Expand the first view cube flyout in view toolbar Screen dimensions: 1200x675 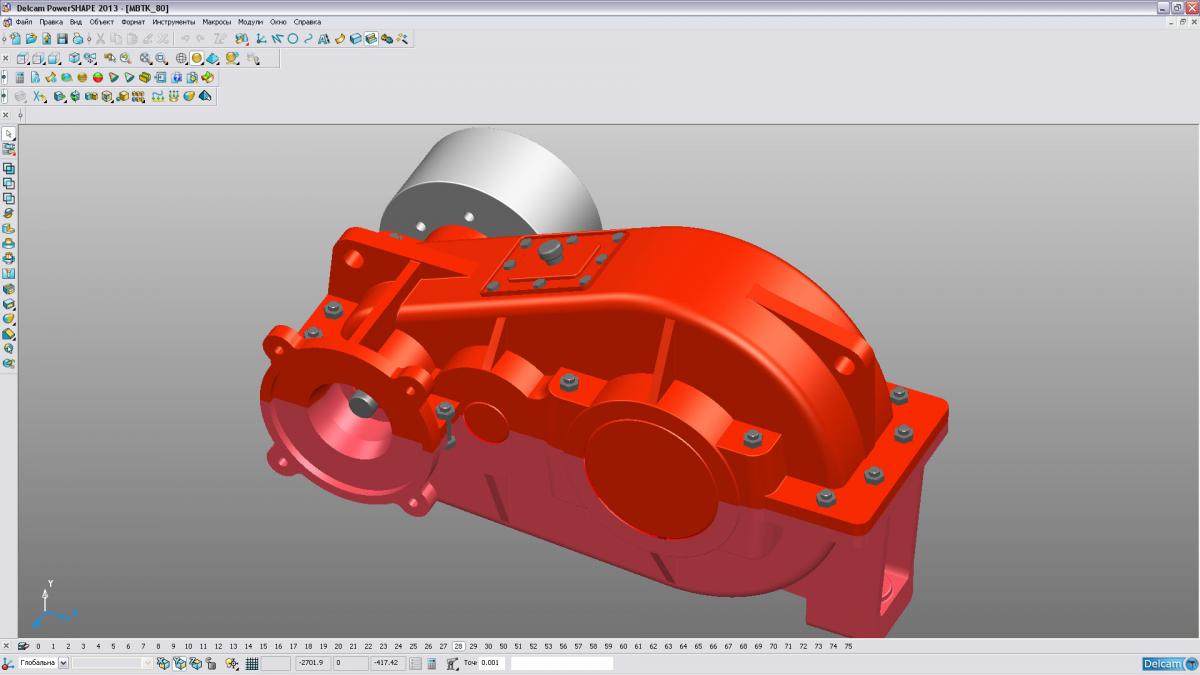pyautogui.click(x=23, y=58)
